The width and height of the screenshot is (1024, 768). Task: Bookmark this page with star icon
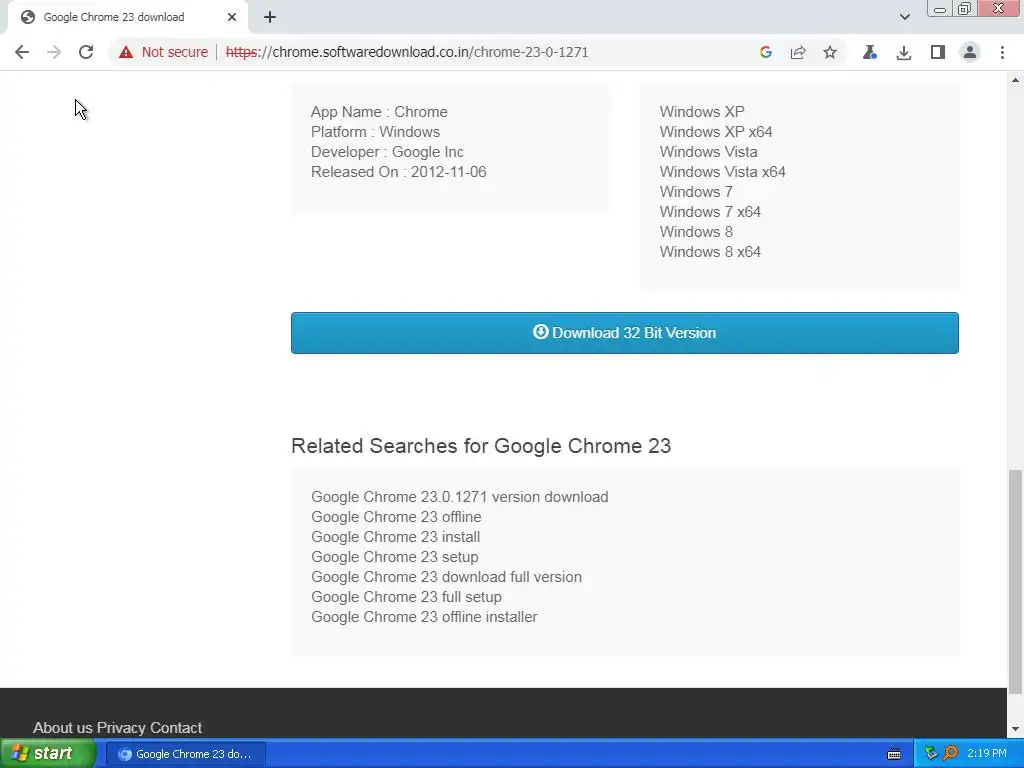(829, 52)
